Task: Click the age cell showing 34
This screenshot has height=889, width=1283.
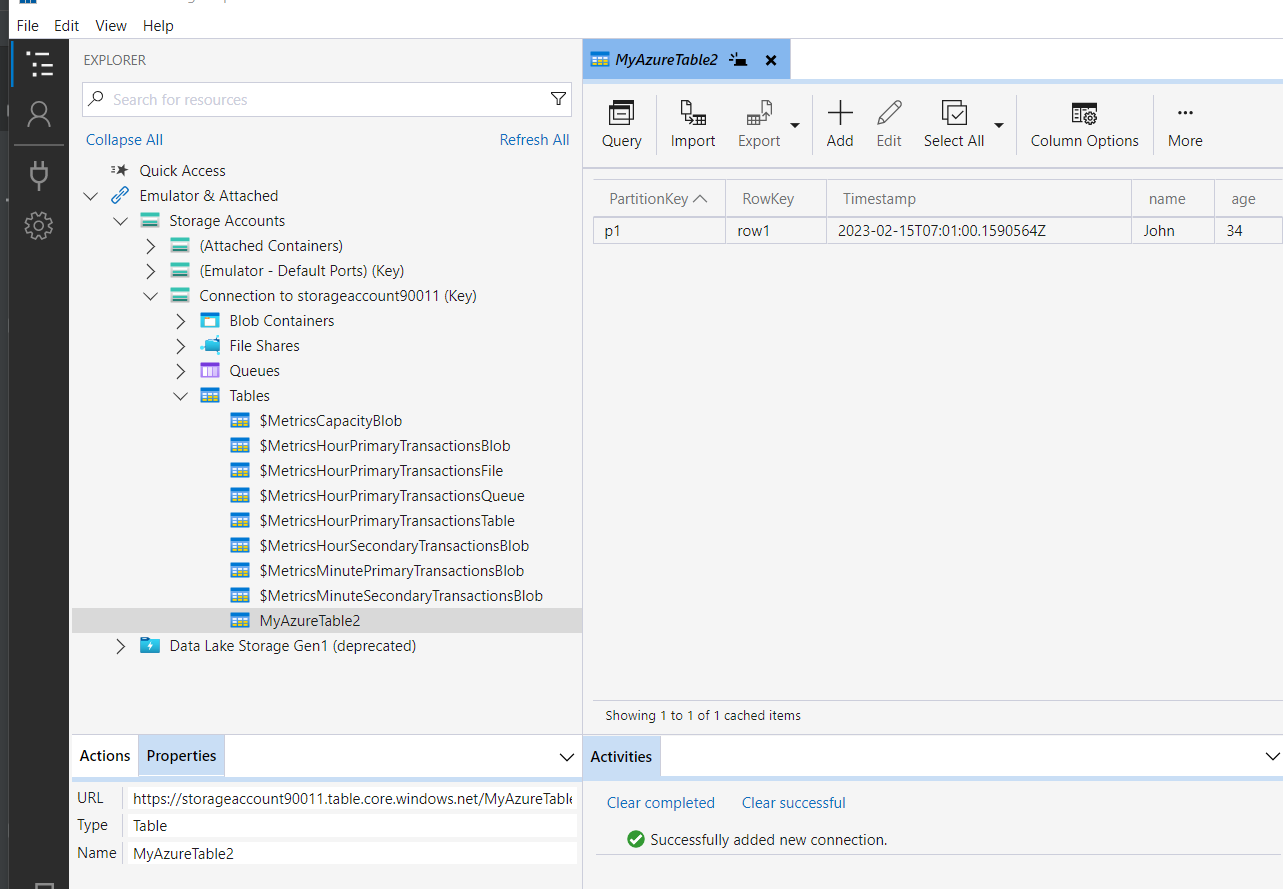Action: coord(1248,231)
